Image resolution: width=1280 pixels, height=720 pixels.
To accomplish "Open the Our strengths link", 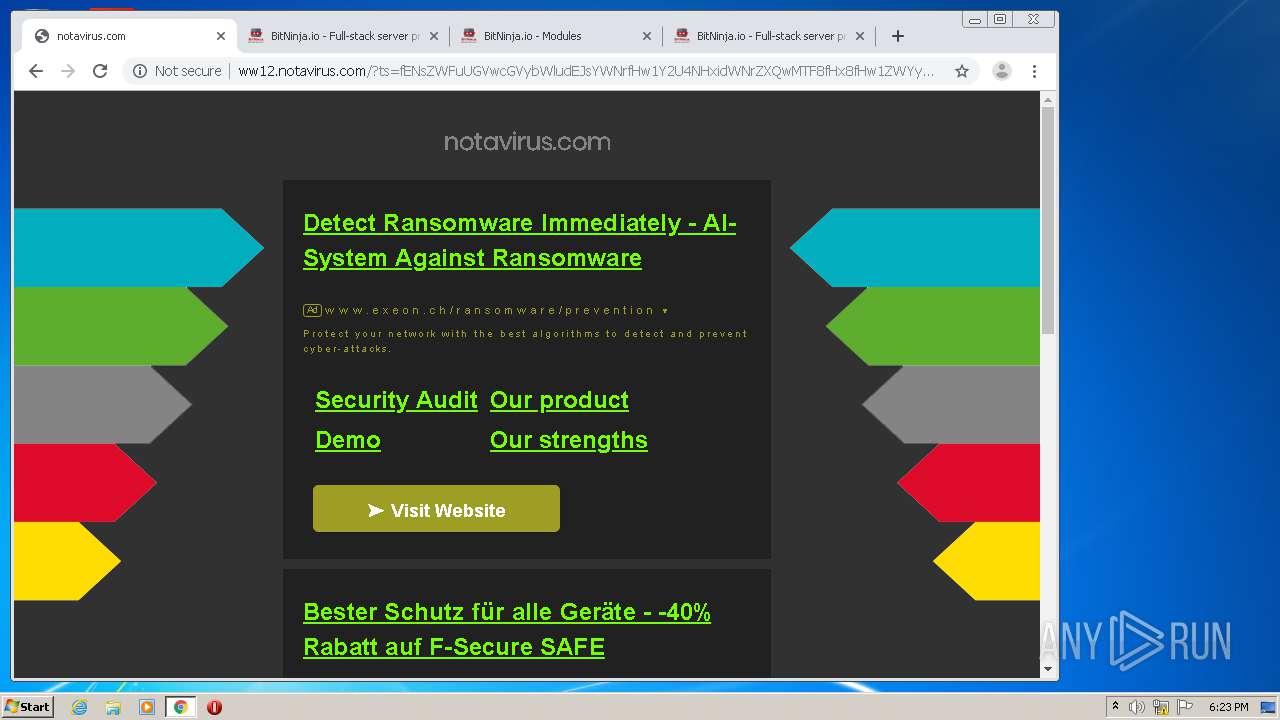I will pos(569,440).
